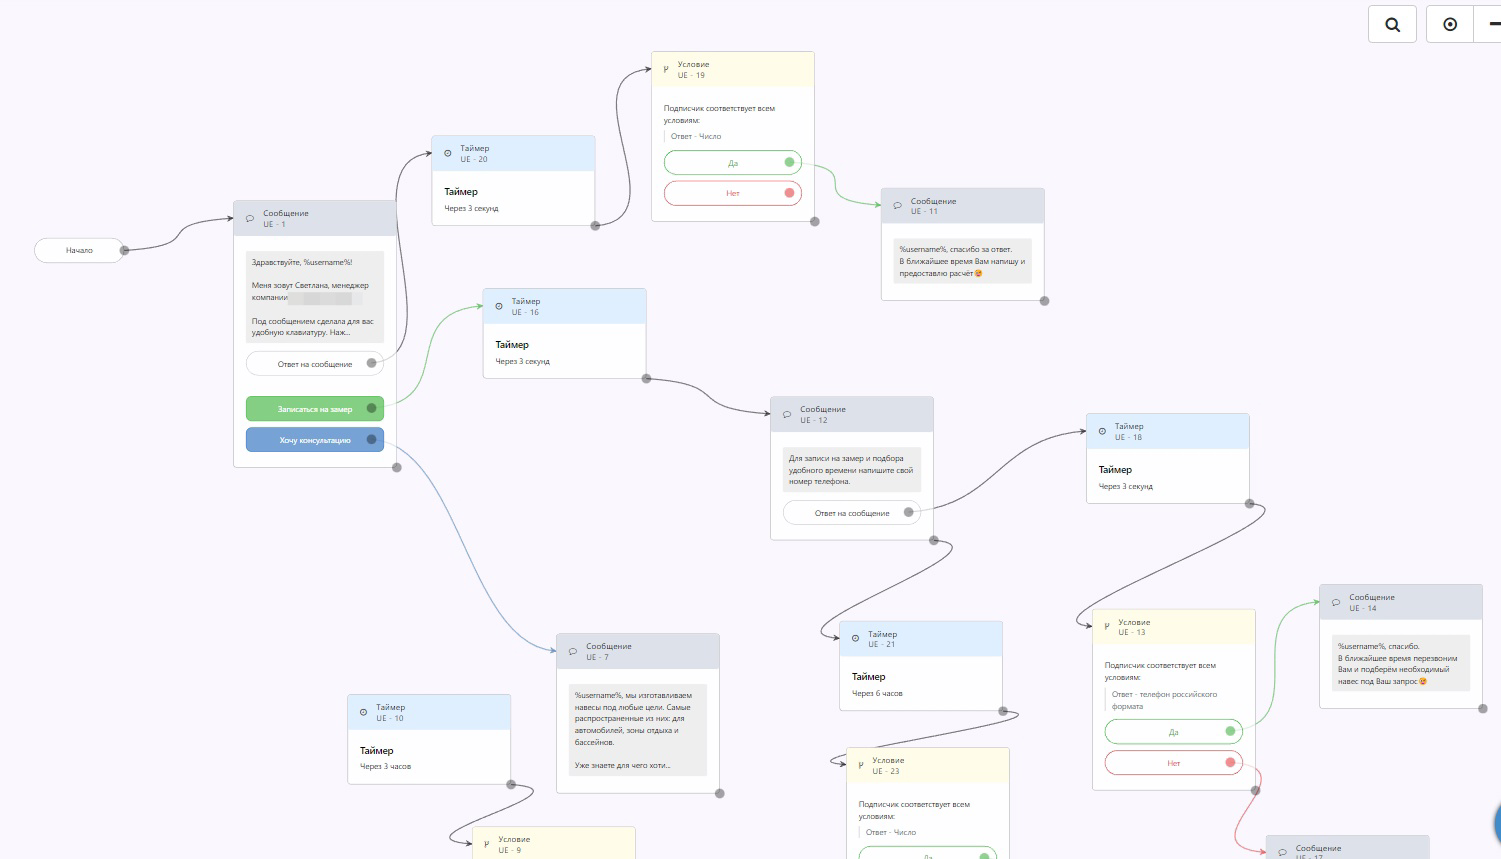This screenshot has width=1501, height=859.
Task: Select the Нет branch in Условие UE - 13
Action: pos(1174,763)
